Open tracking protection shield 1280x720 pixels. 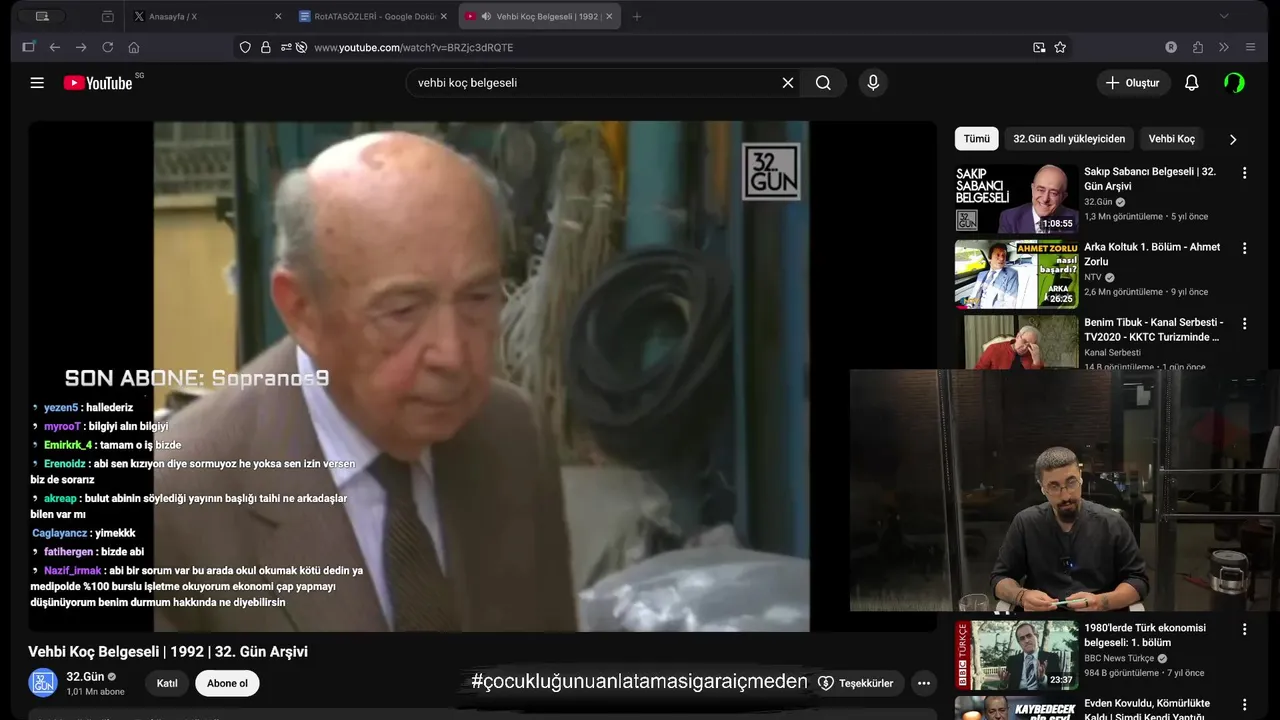(245, 47)
